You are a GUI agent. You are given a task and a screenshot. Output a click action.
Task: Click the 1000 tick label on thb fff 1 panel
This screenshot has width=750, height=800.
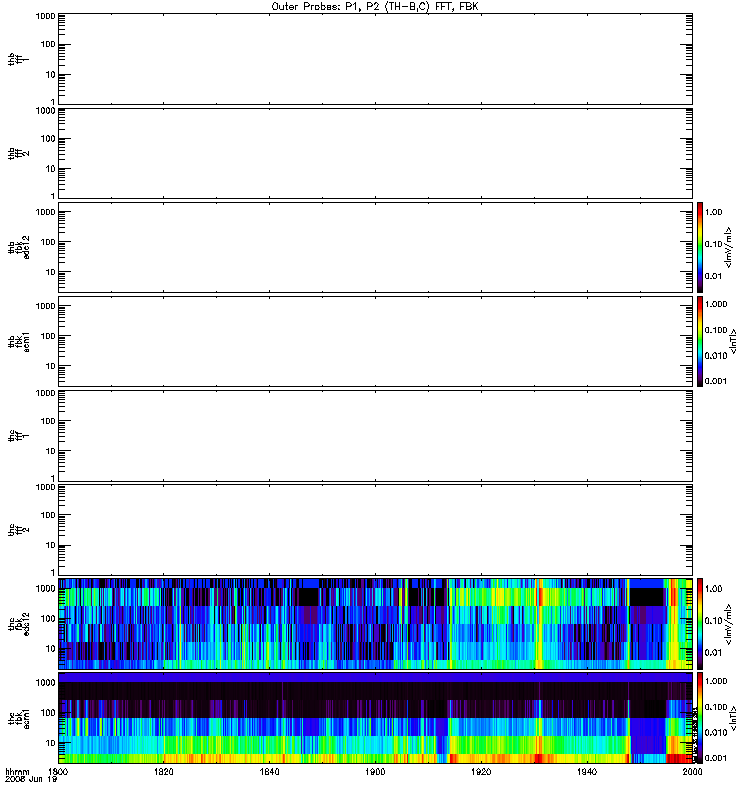[45, 16]
